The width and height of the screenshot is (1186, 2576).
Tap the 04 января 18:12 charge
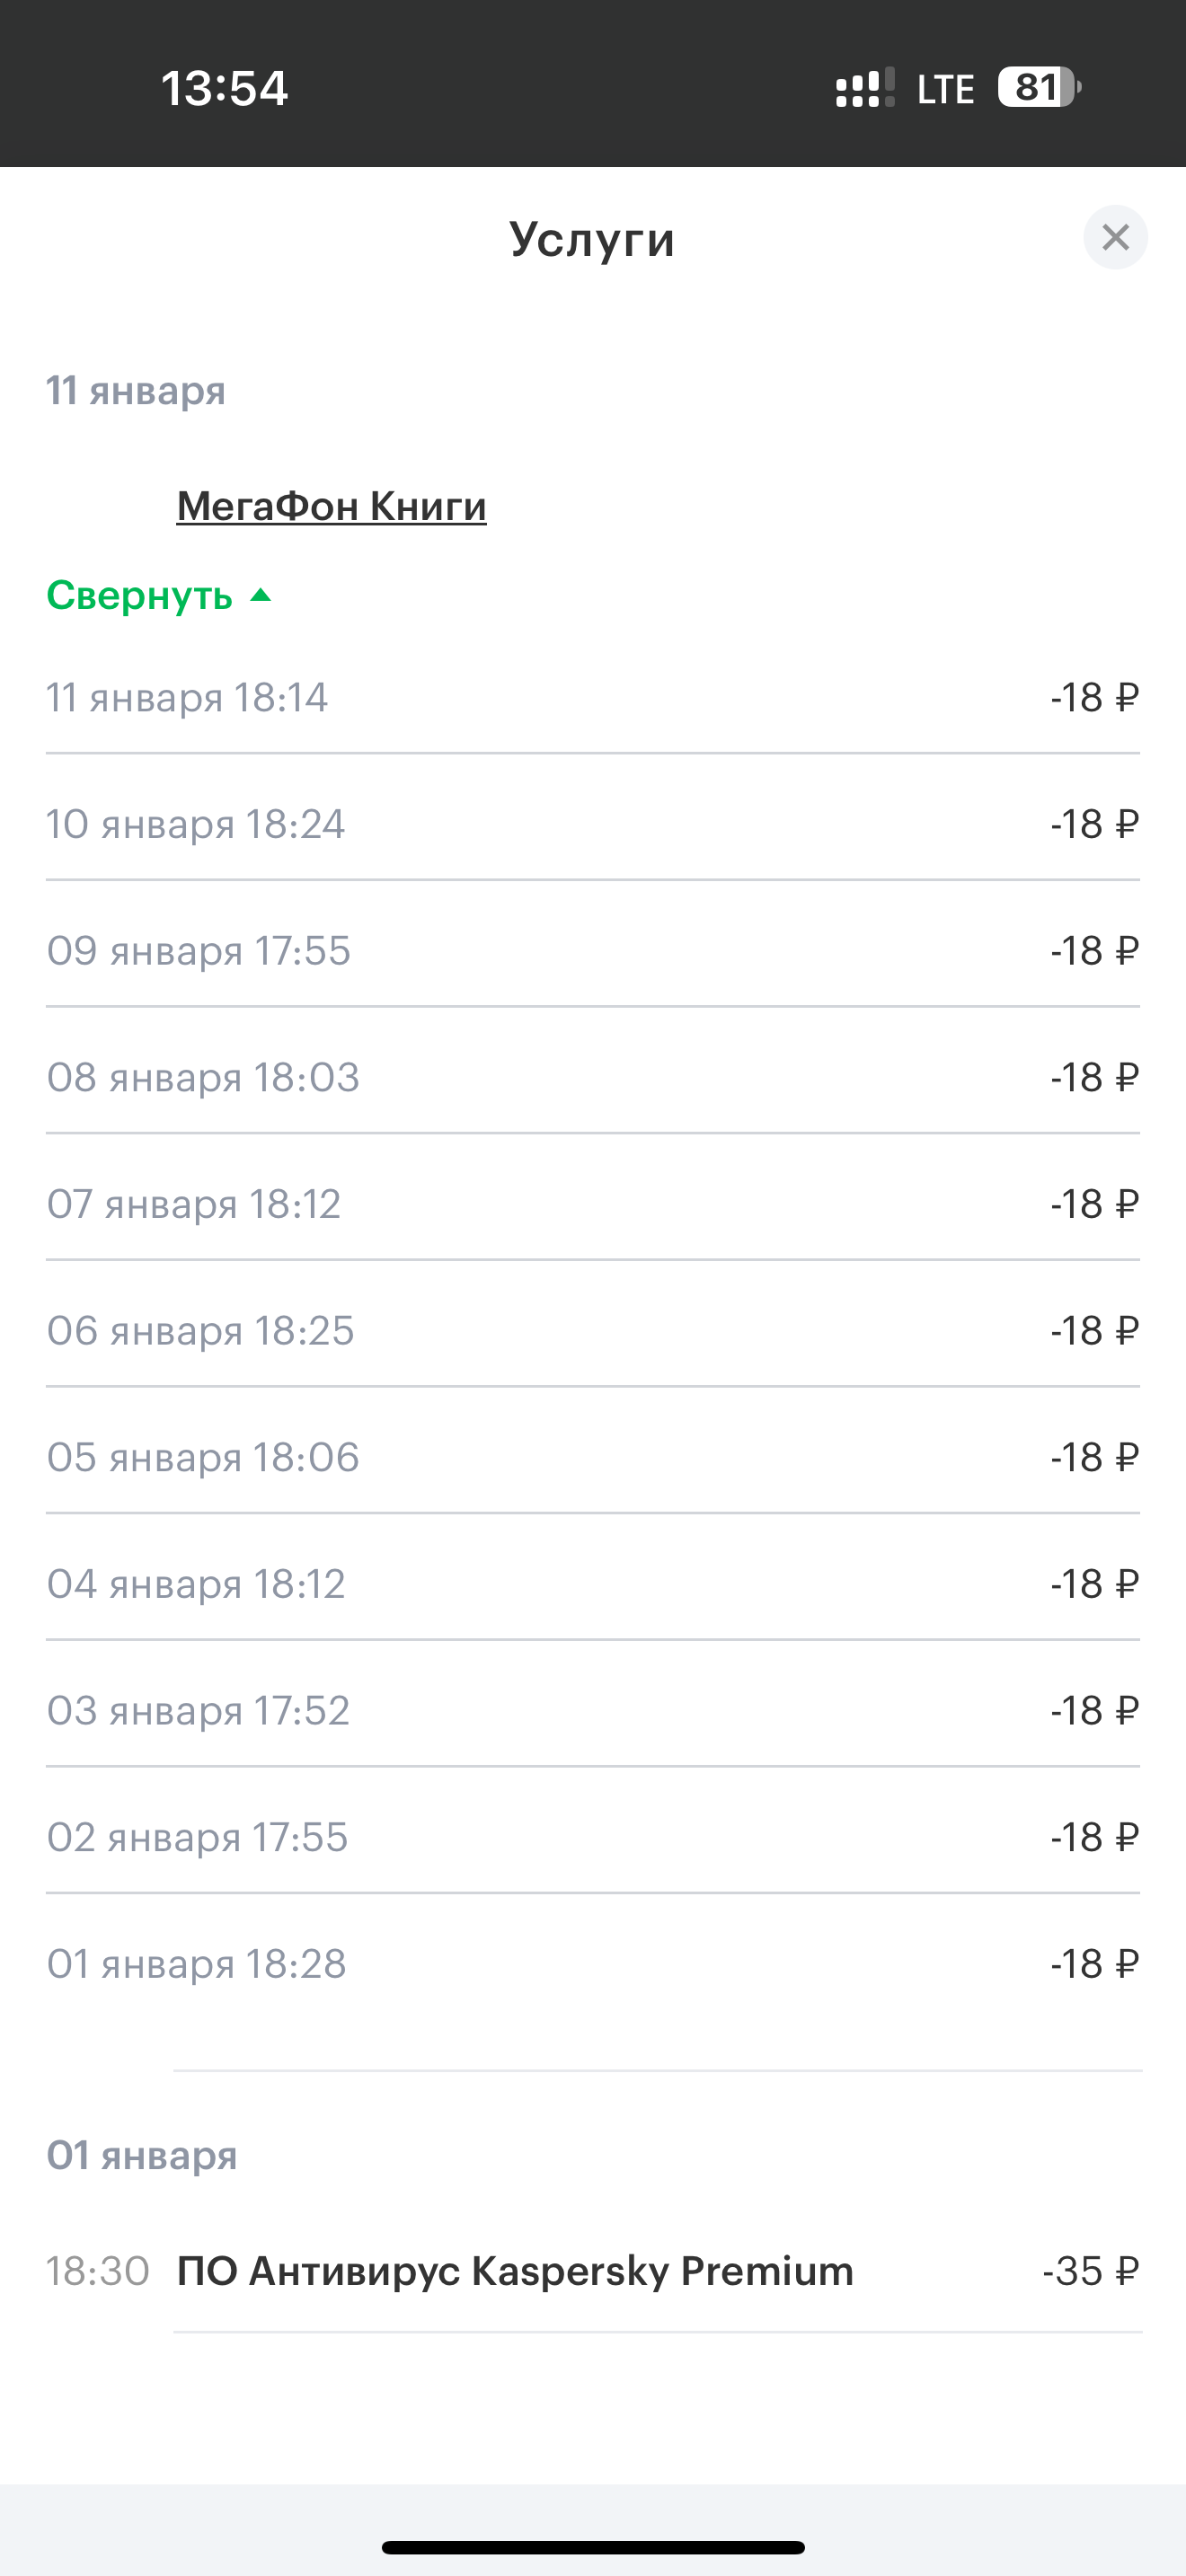[593, 1584]
